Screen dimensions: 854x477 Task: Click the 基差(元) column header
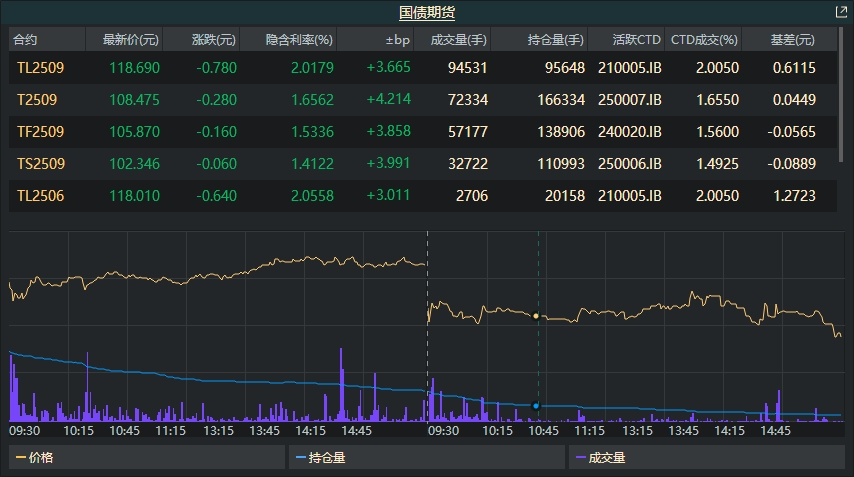coord(791,40)
